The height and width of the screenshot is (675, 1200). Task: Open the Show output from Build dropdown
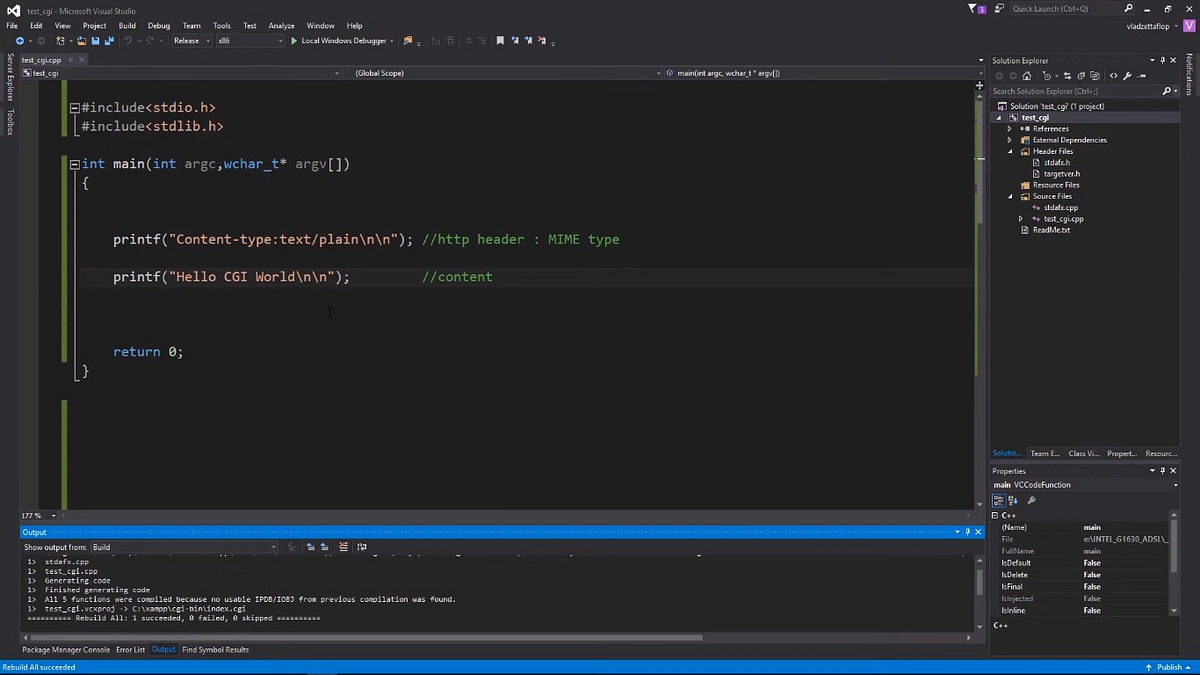(x=185, y=547)
